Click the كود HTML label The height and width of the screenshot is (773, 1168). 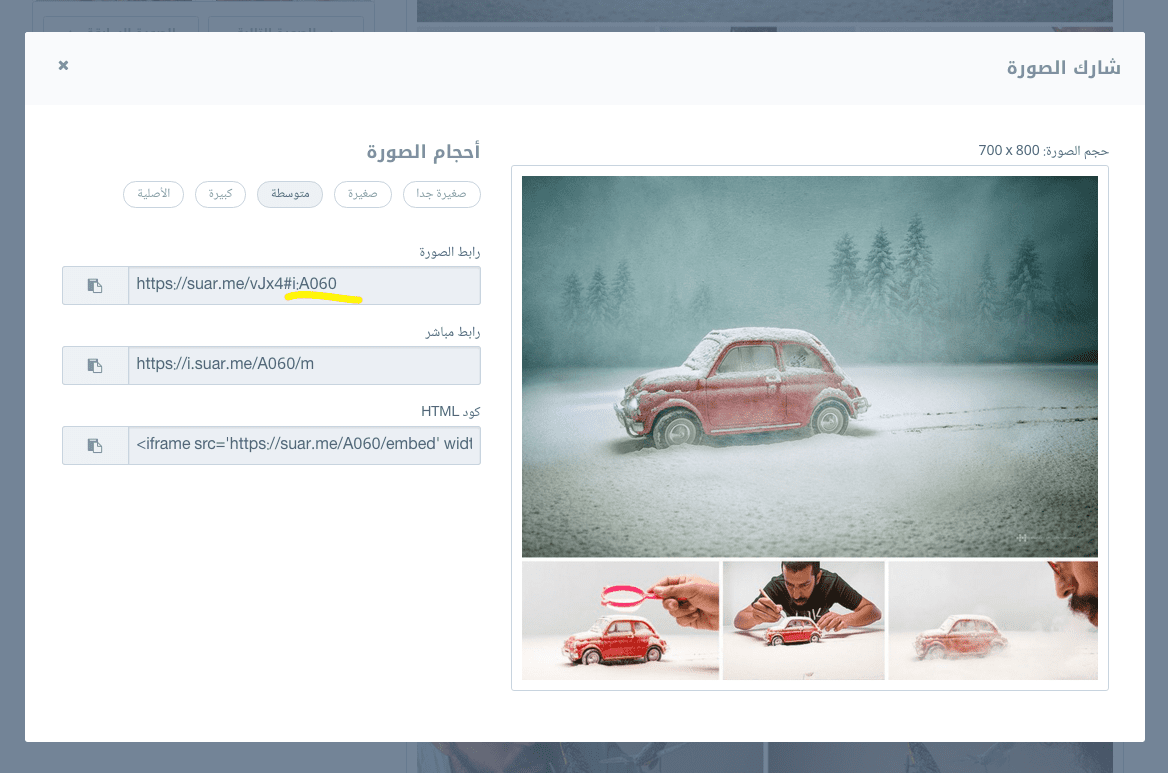click(451, 412)
